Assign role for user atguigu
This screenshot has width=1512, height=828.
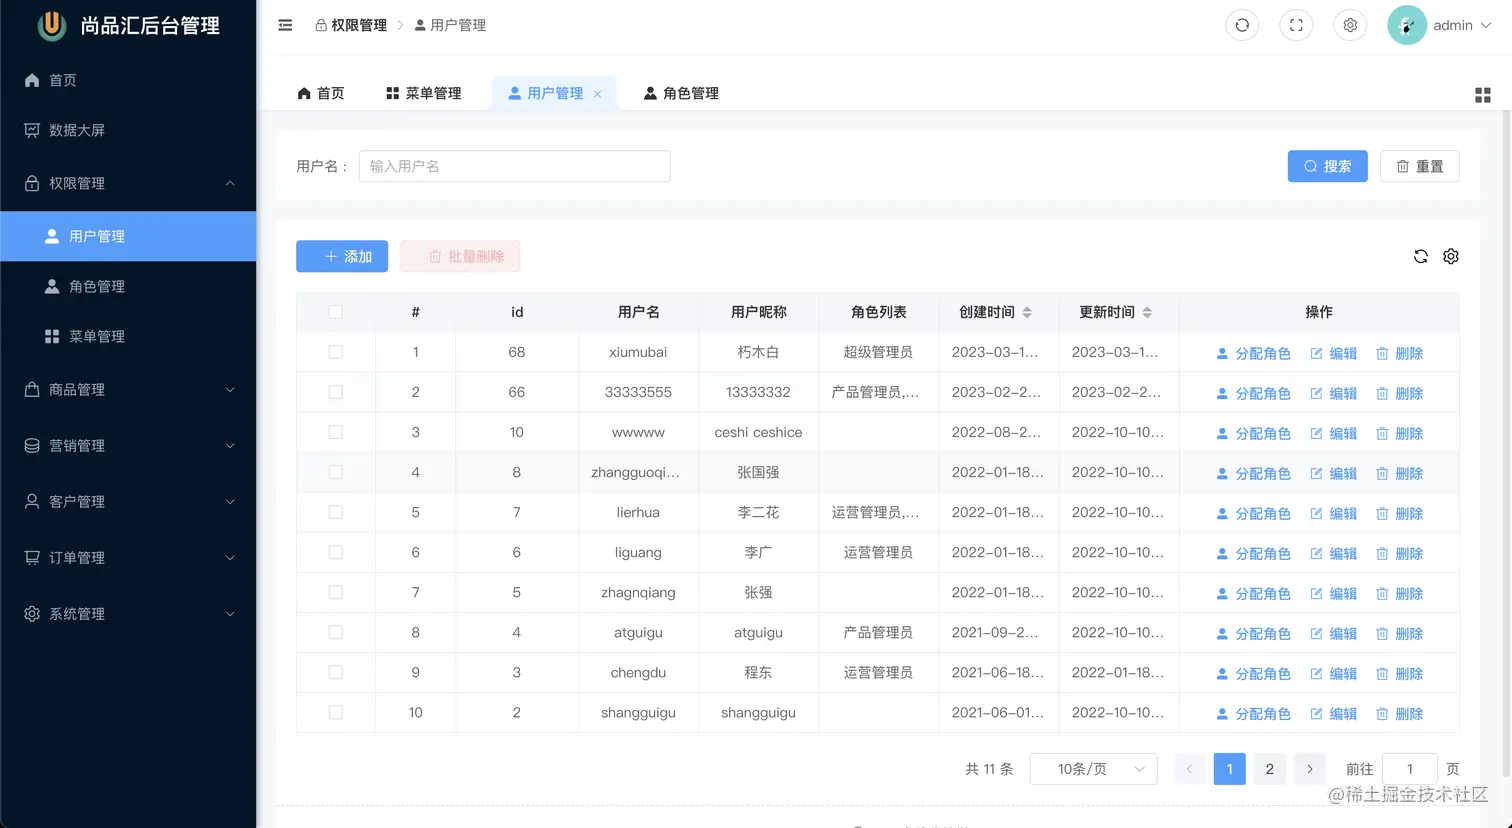[x=1254, y=633]
